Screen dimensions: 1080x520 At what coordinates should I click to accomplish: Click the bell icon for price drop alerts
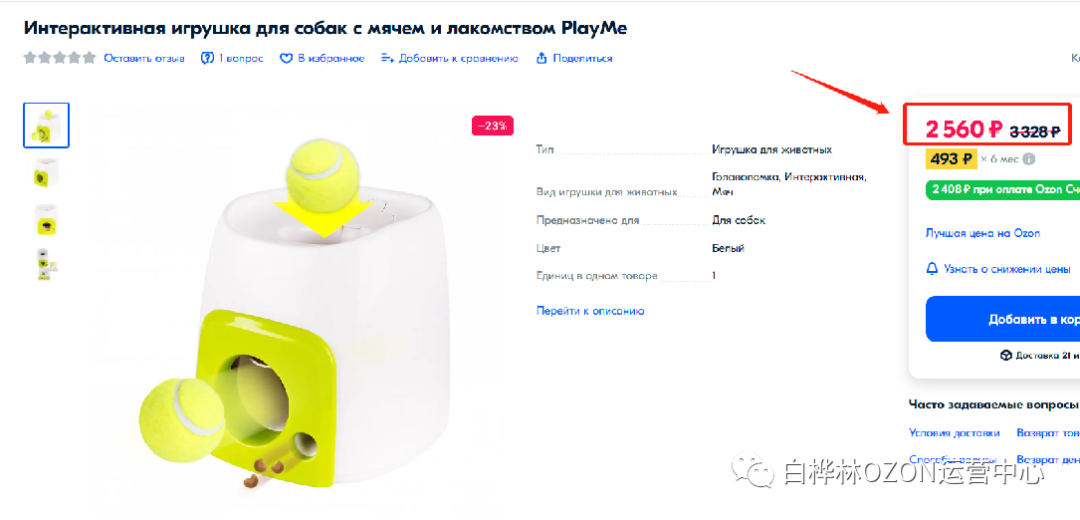[x=932, y=269]
